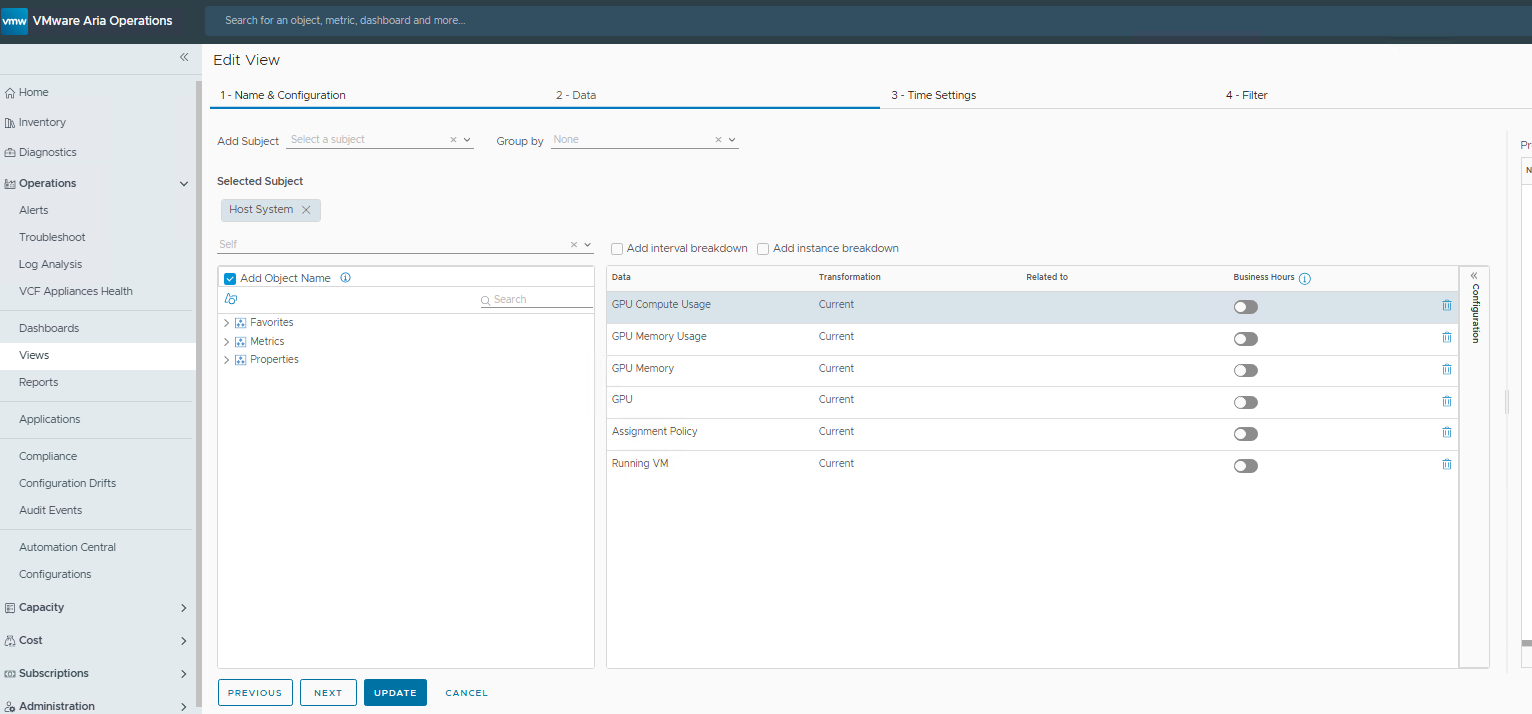Screen dimensions: 1532x714
Task: Enable Add interval breakdown checkbox
Action: click(x=617, y=249)
